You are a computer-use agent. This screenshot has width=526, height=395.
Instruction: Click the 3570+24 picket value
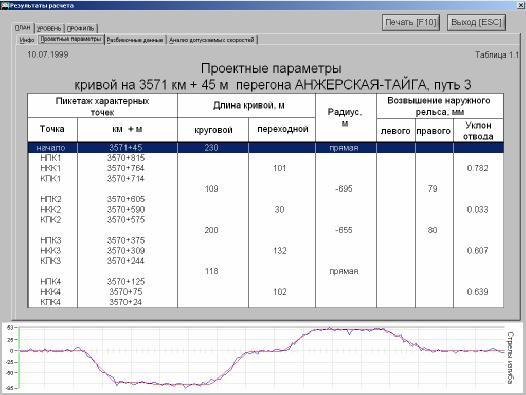coord(126,302)
